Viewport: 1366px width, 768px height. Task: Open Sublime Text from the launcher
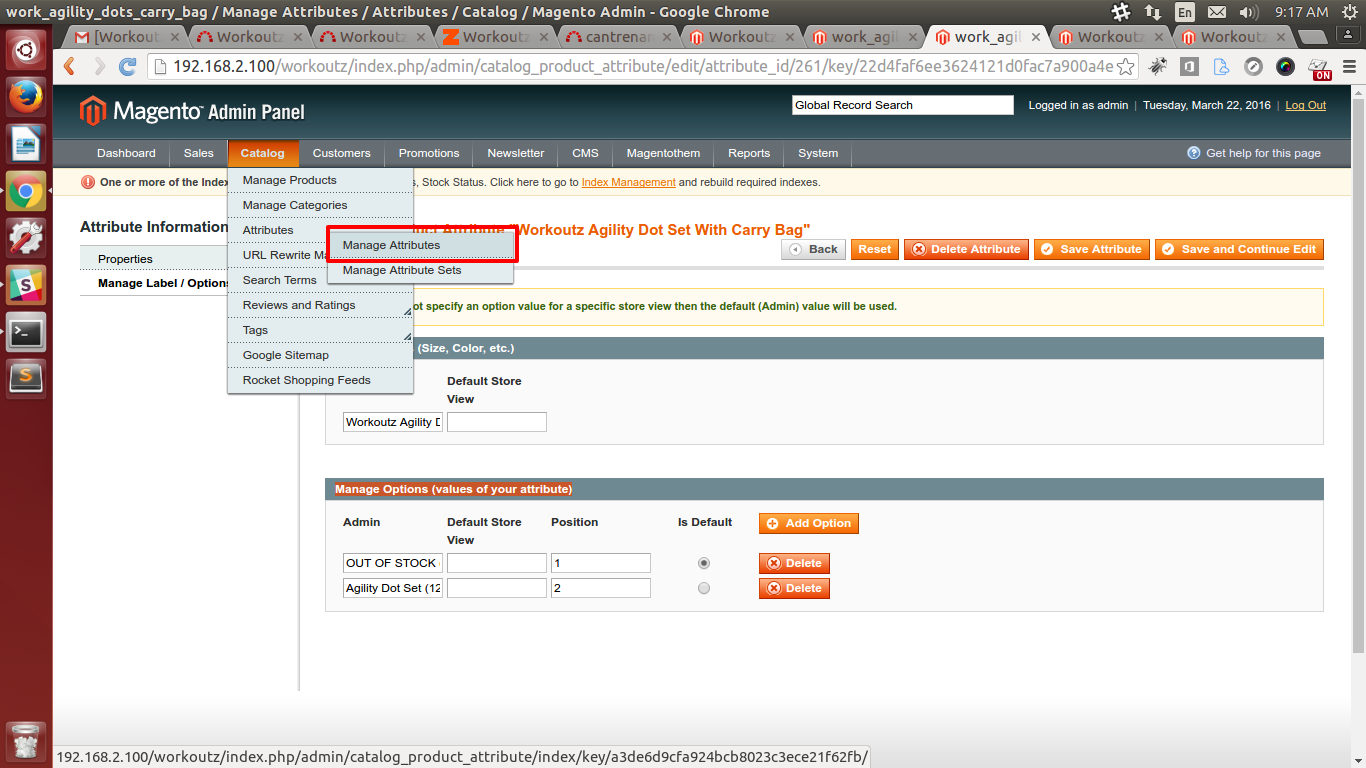click(x=26, y=378)
